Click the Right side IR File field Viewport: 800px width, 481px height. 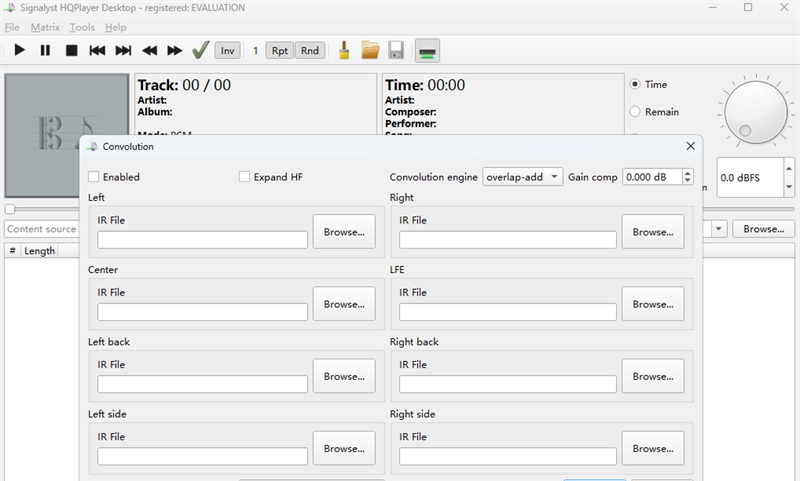[508, 456]
